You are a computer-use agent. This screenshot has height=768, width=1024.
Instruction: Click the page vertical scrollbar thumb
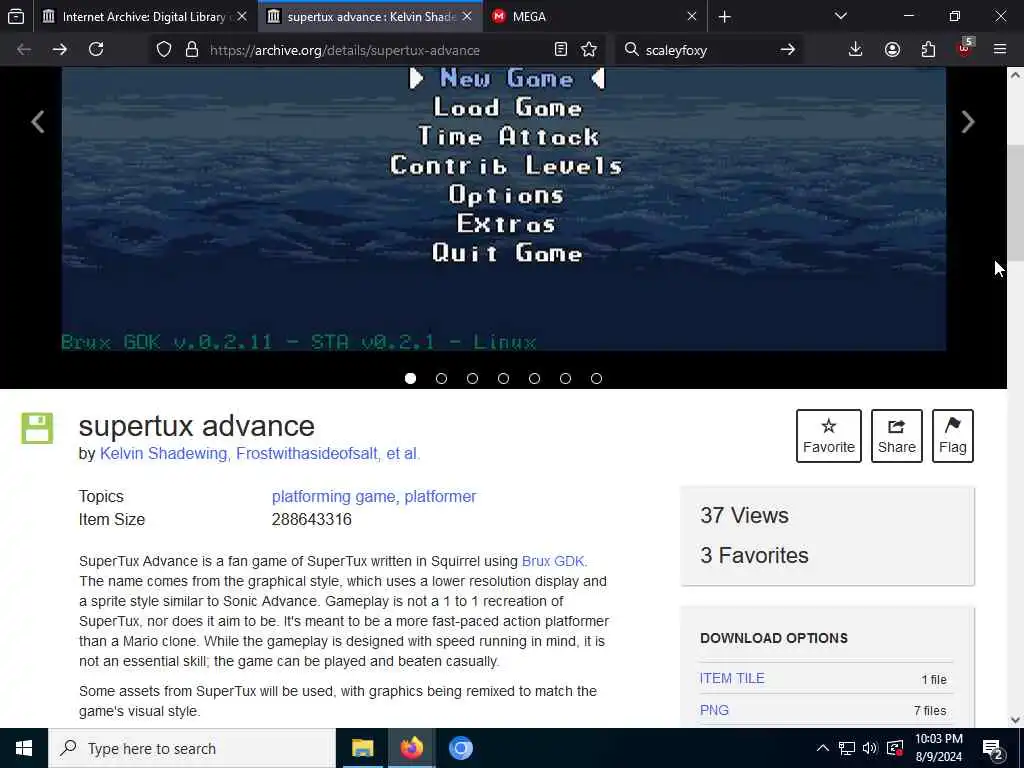1016,202
